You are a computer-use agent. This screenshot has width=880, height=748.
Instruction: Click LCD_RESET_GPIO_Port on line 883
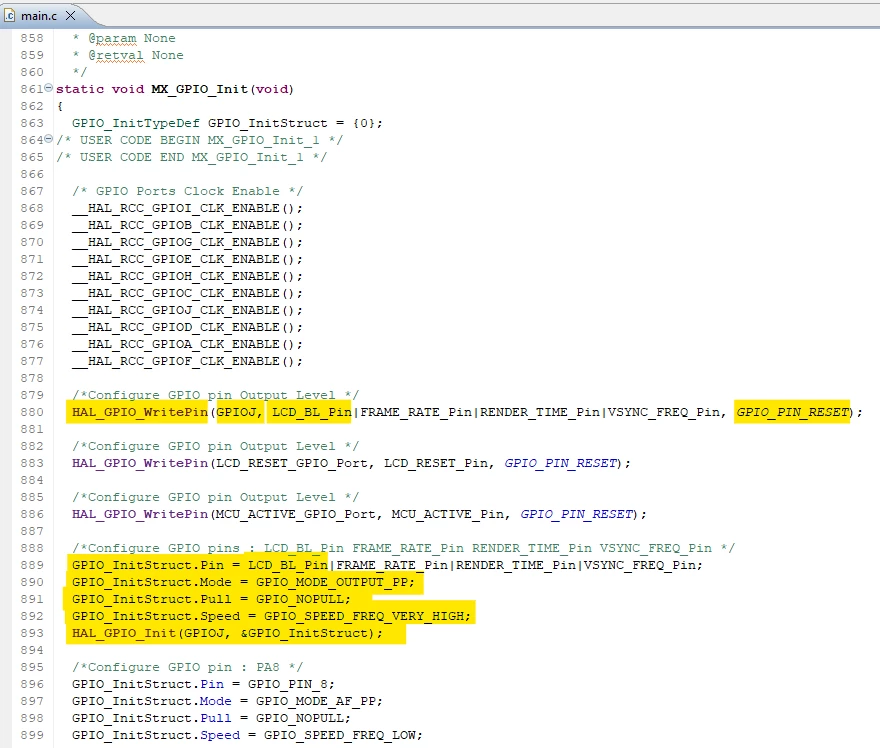coord(292,464)
